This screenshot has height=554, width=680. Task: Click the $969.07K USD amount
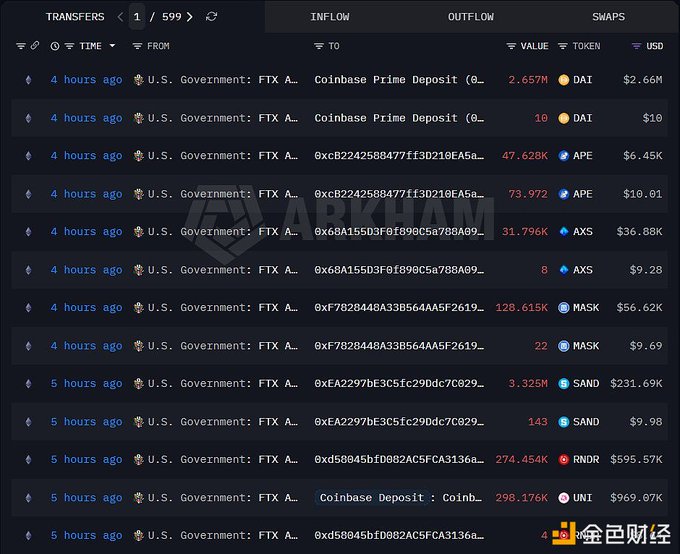pyautogui.click(x=636, y=498)
